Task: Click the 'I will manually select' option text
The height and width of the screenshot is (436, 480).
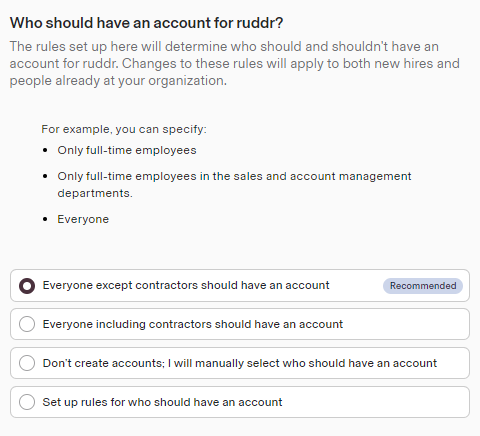Action: point(302,363)
